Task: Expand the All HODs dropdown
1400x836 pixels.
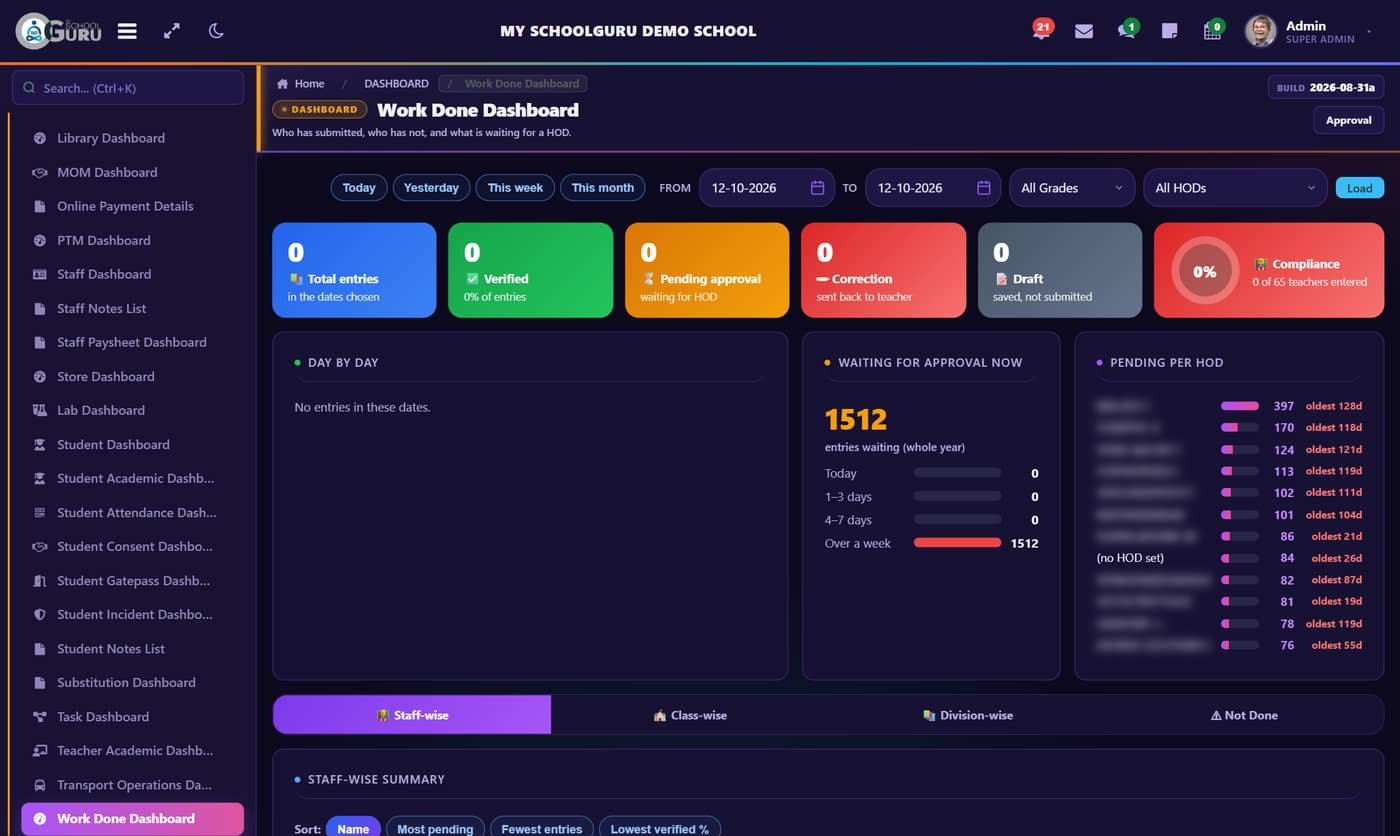Action: (x=1235, y=188)
